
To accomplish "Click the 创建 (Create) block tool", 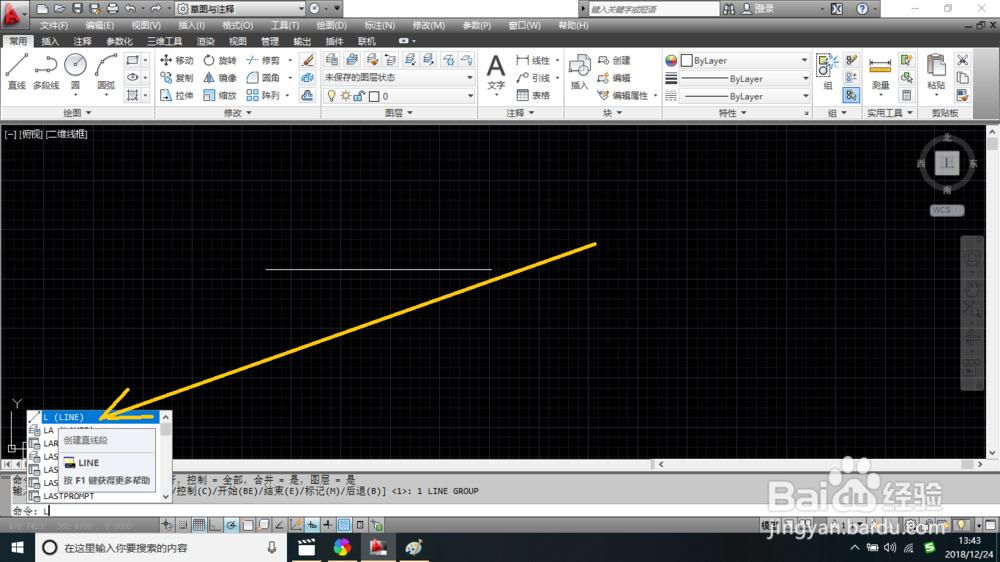I will pyautogui.click(x=614, y=60).
